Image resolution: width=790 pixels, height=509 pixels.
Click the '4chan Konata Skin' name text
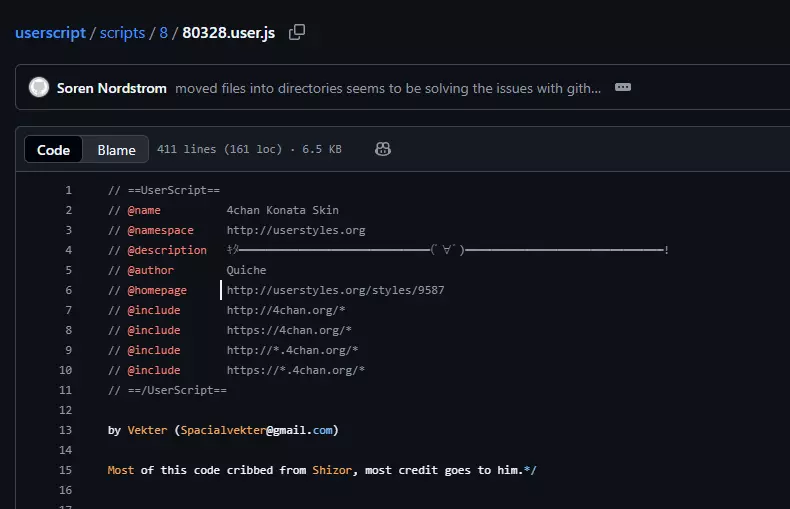[x=283, y=210]
